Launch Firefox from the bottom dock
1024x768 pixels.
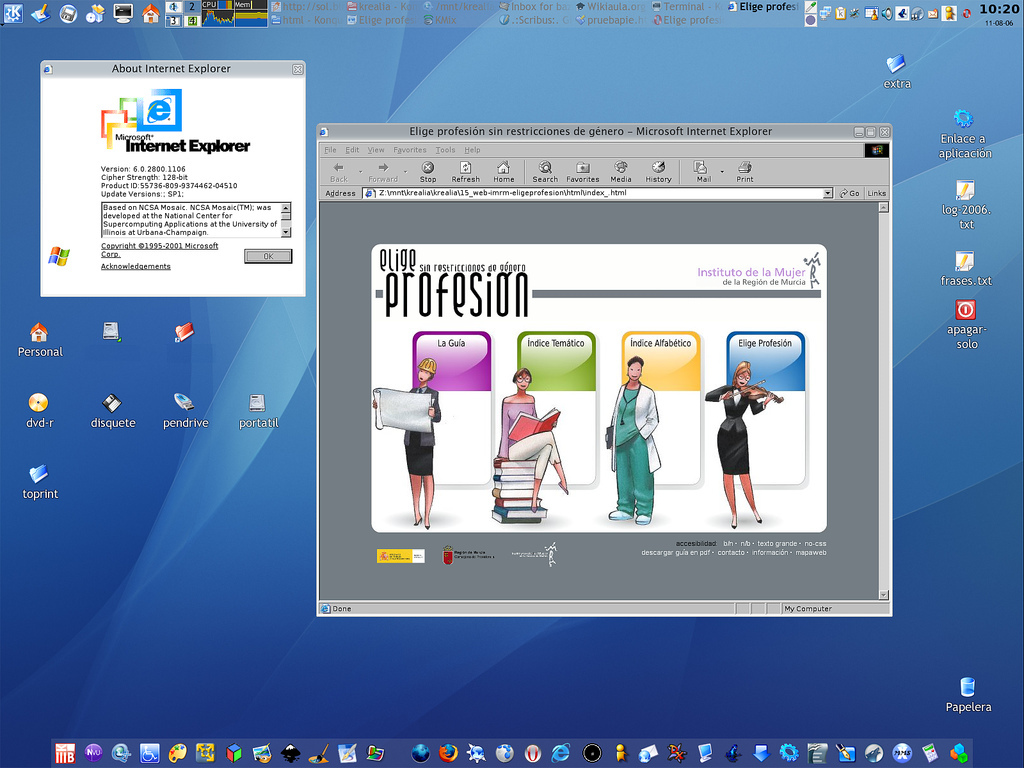448,753
